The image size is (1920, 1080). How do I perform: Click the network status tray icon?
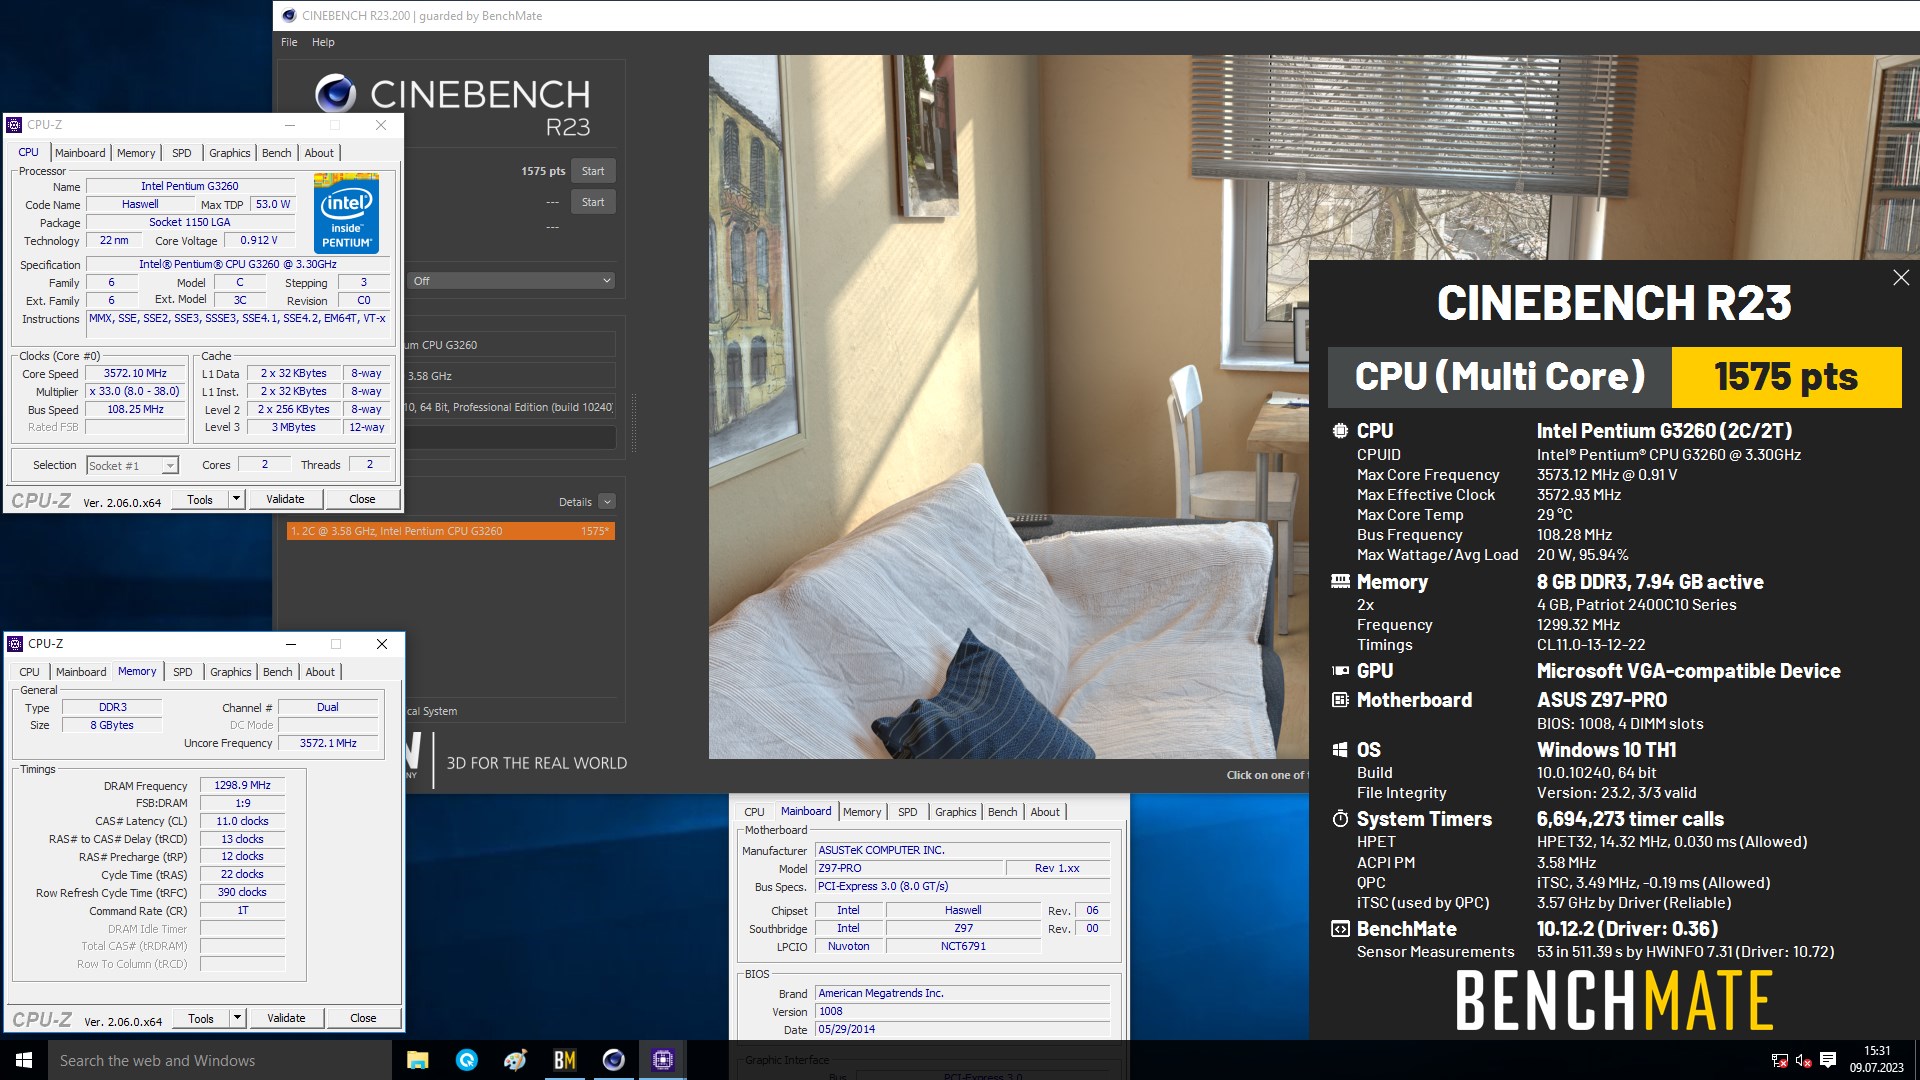[1779, 1060]
